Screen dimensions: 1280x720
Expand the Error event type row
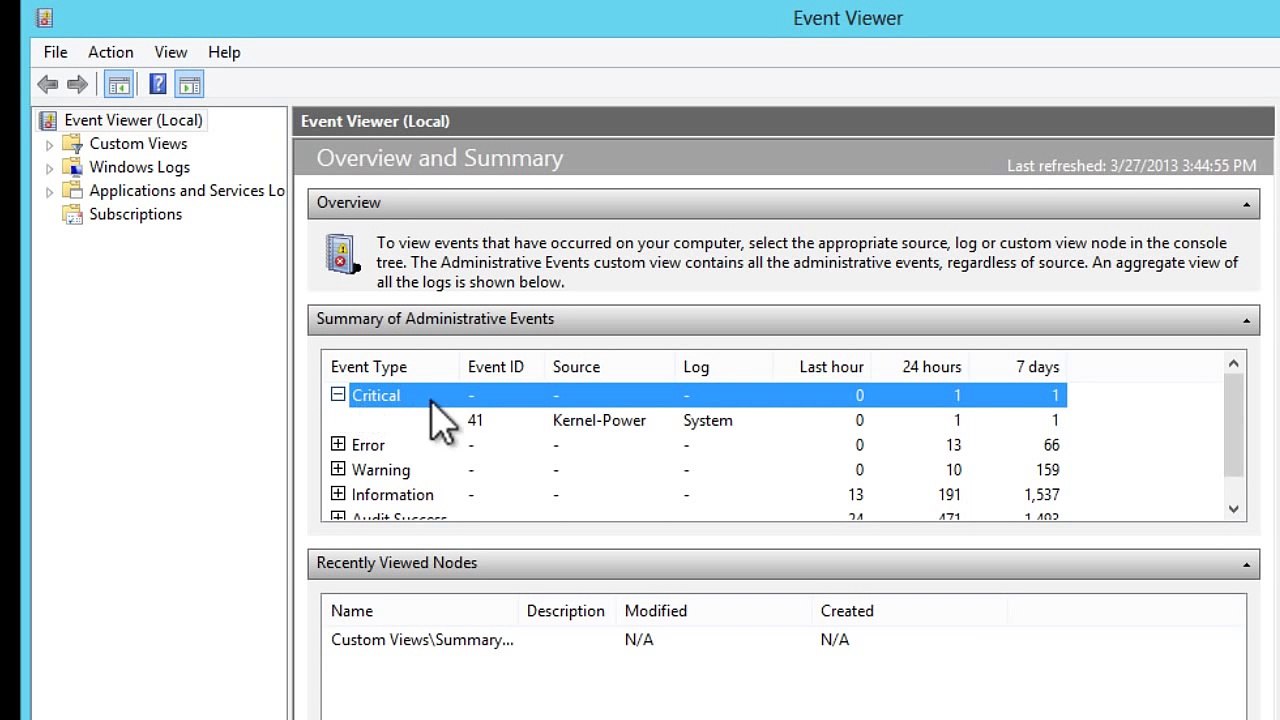(338, 444)
